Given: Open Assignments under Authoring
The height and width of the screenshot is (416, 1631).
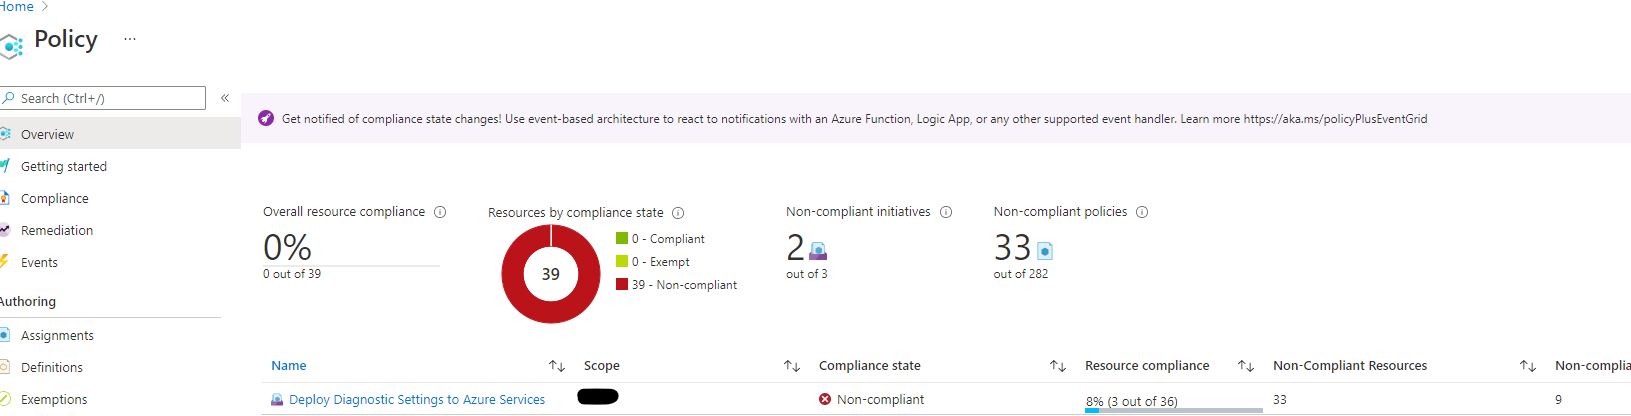Looking at the screenshot, I should pos(57,335).
